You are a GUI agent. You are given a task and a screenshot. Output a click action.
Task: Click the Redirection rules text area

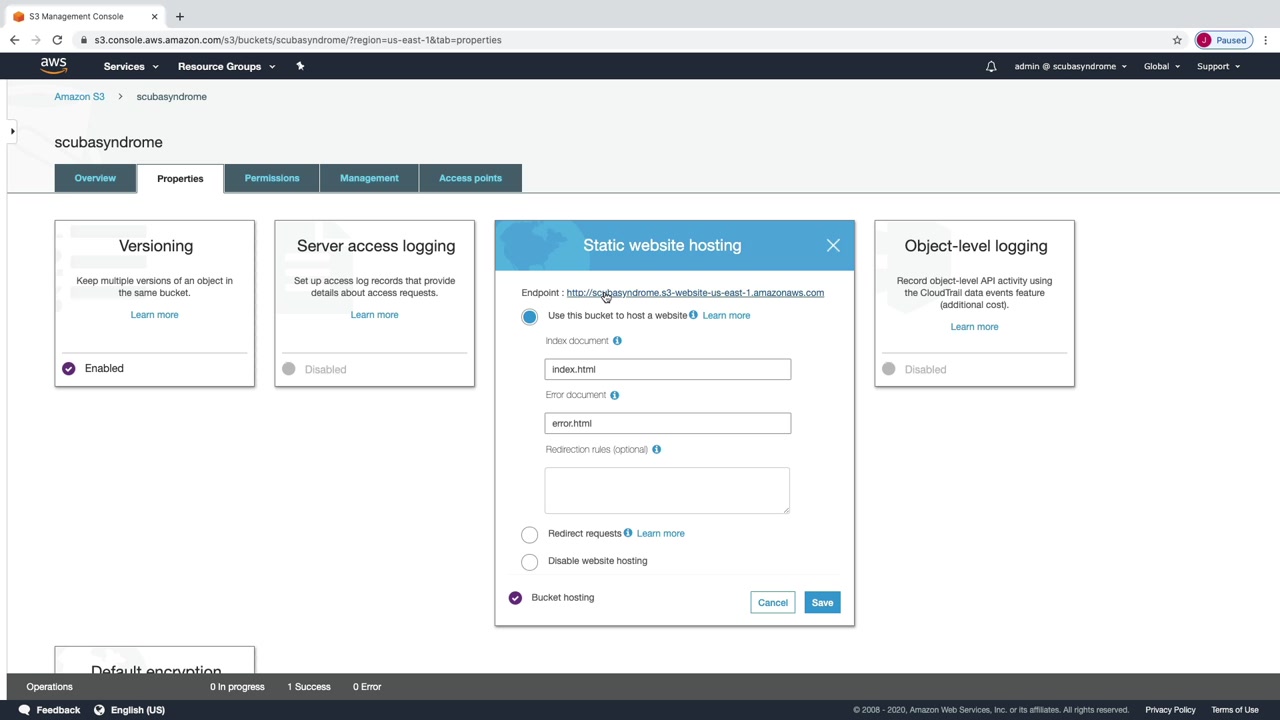click(x=667, y=490)
